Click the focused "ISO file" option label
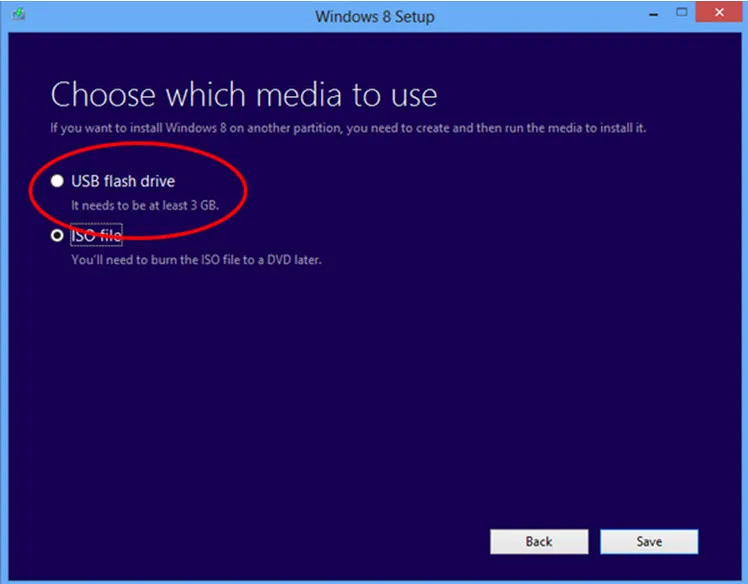748x584 pixels. pos(96,236)
